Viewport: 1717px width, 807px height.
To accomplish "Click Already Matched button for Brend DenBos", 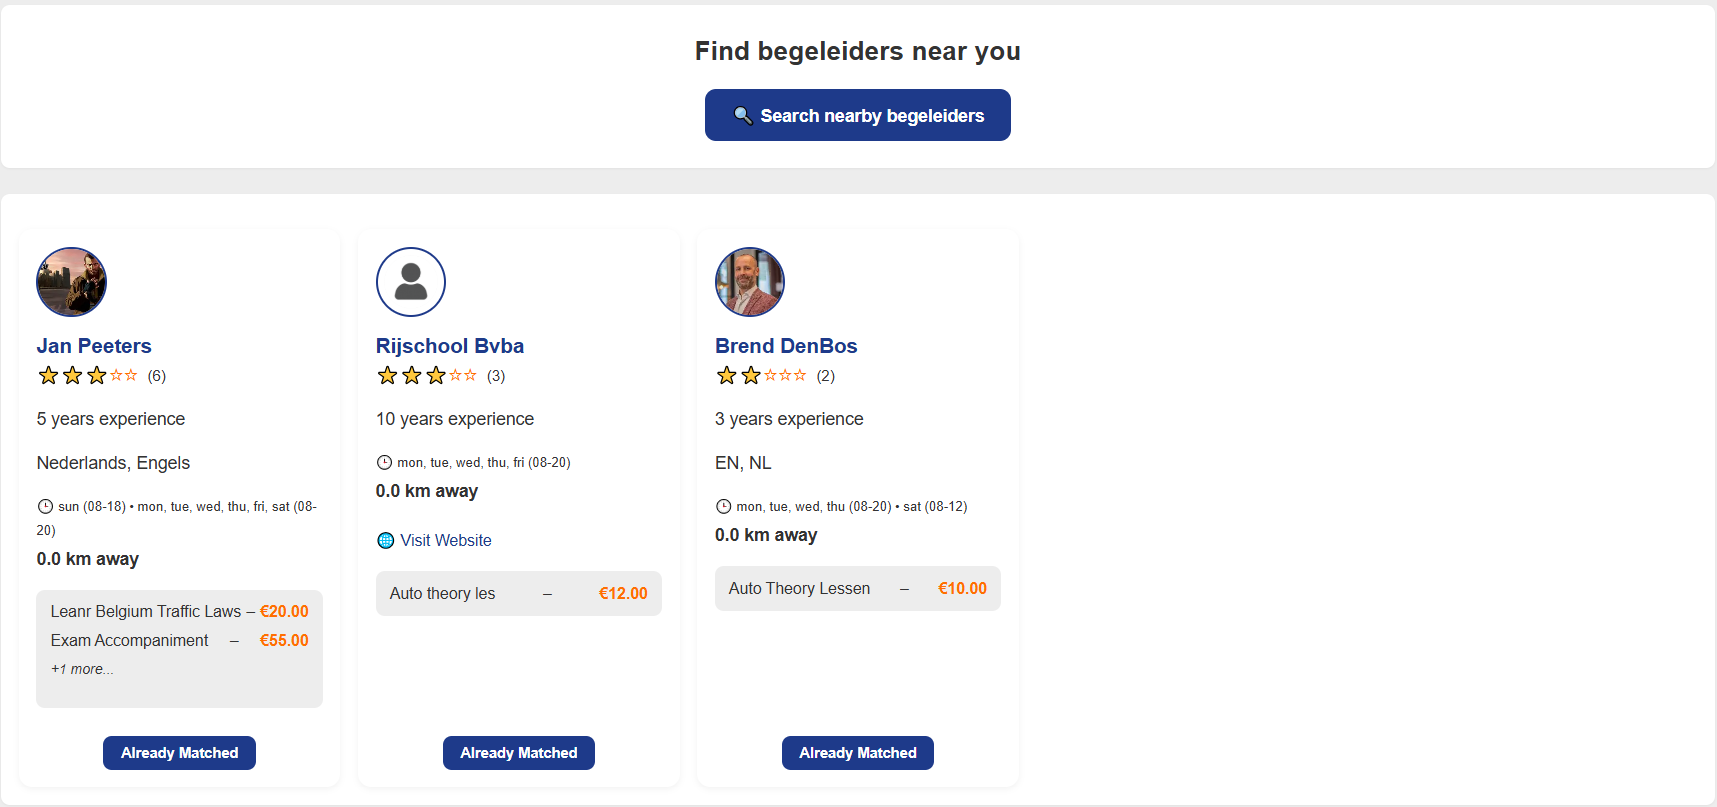I will 858,753.
